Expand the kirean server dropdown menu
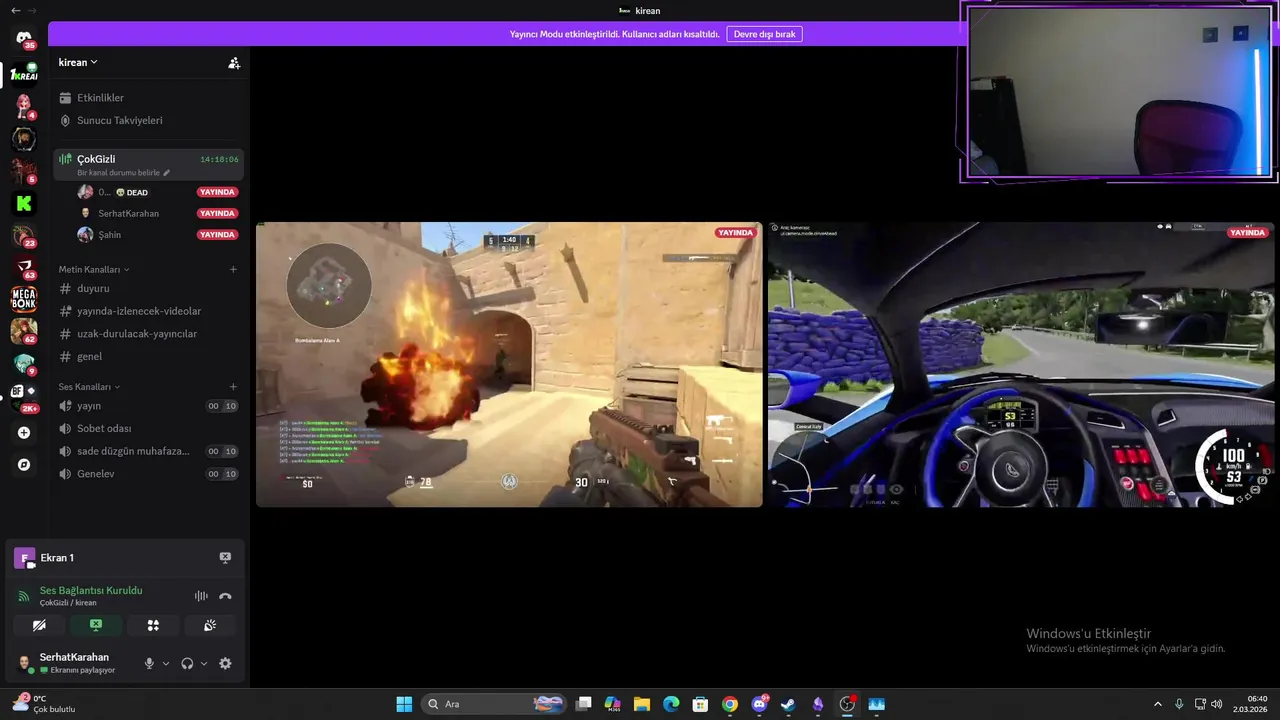The image size is (1280, 720). point(78,62)
